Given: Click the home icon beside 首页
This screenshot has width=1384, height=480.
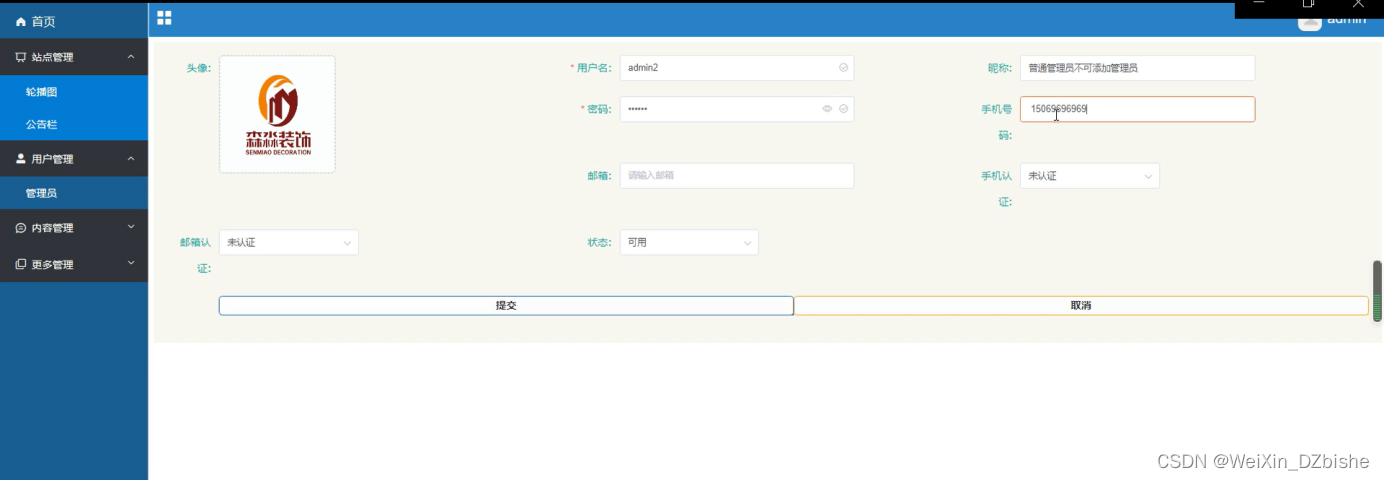Looking at the screenshot, I should tap(21, 21).
